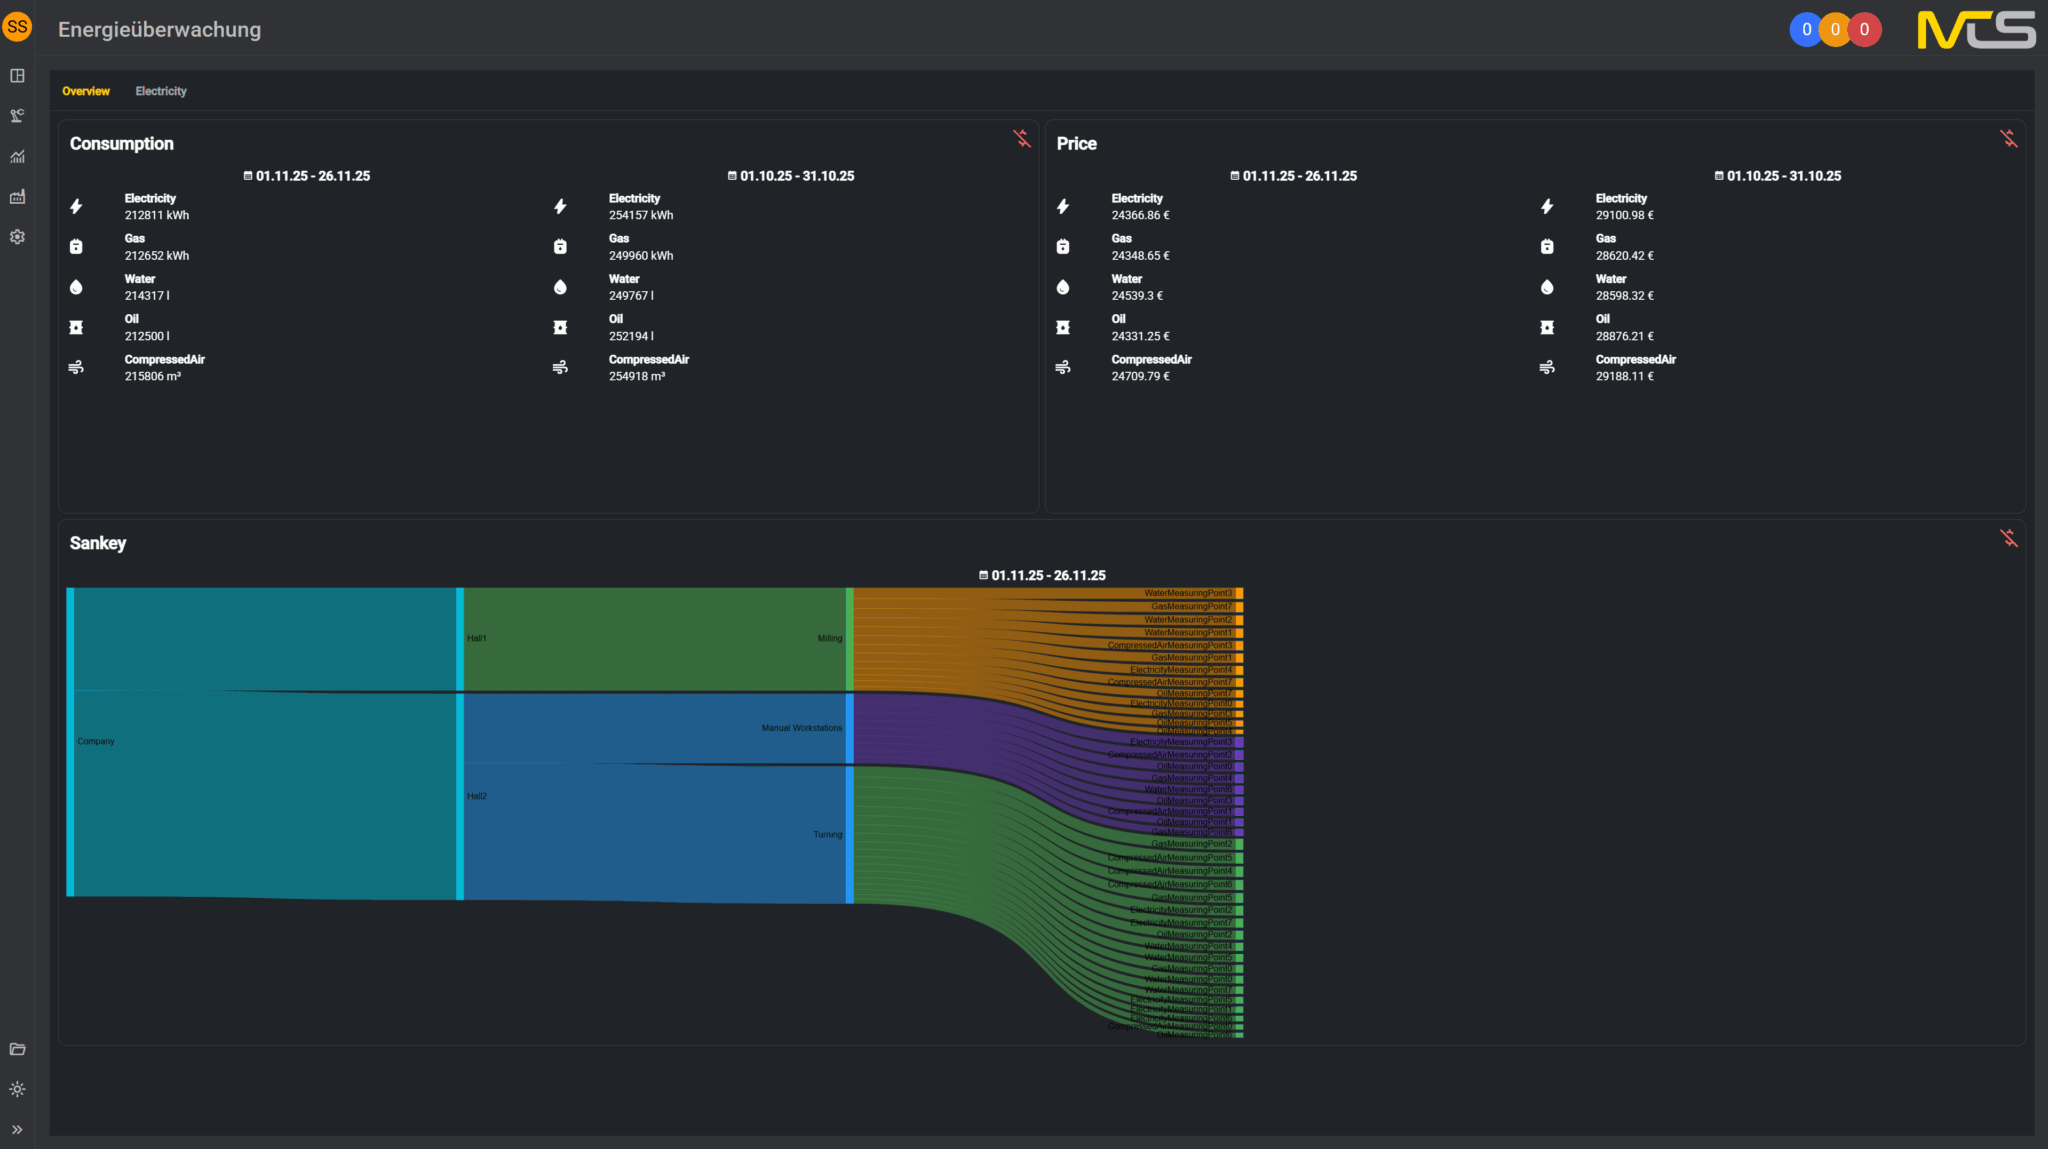Screen dimensions: 2048x1149
Task: Open the analytics chart sidebar icon
Action: coord(17,156)
